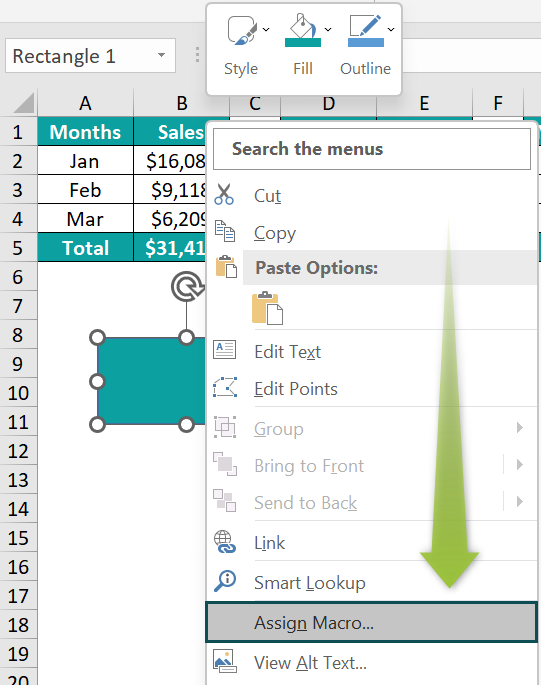Click the Search the menus box
Viewport: 541px width, 685px height.
click(x=372, y=149)
